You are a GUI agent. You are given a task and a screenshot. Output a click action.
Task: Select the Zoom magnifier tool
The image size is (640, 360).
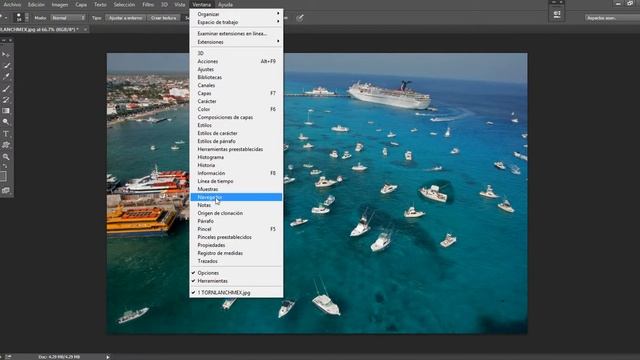pyautogui.click(x=6, y=157)
